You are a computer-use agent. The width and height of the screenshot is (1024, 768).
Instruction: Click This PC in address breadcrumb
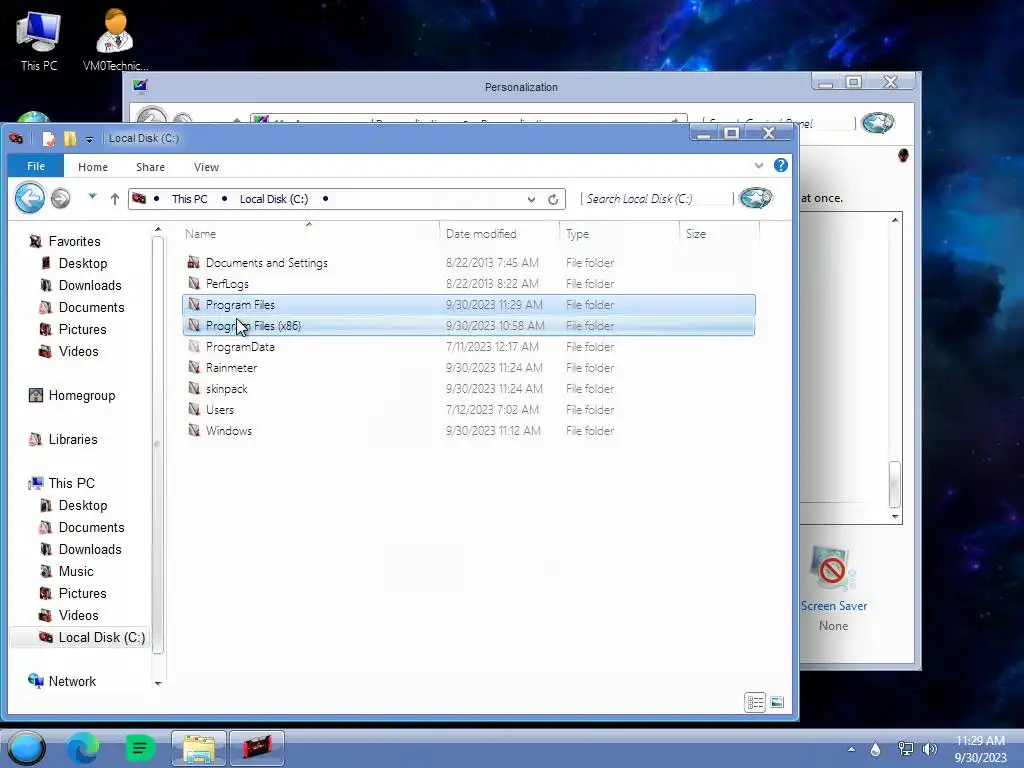[189, 199]
